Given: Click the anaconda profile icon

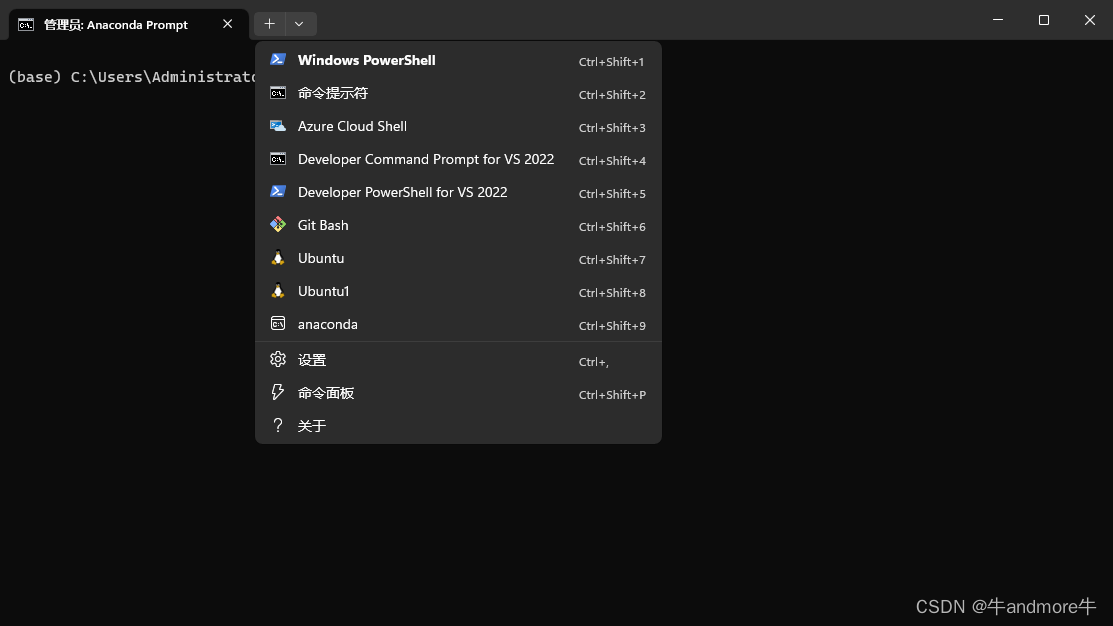Looking at the screenshot, I should coord(278,324).
